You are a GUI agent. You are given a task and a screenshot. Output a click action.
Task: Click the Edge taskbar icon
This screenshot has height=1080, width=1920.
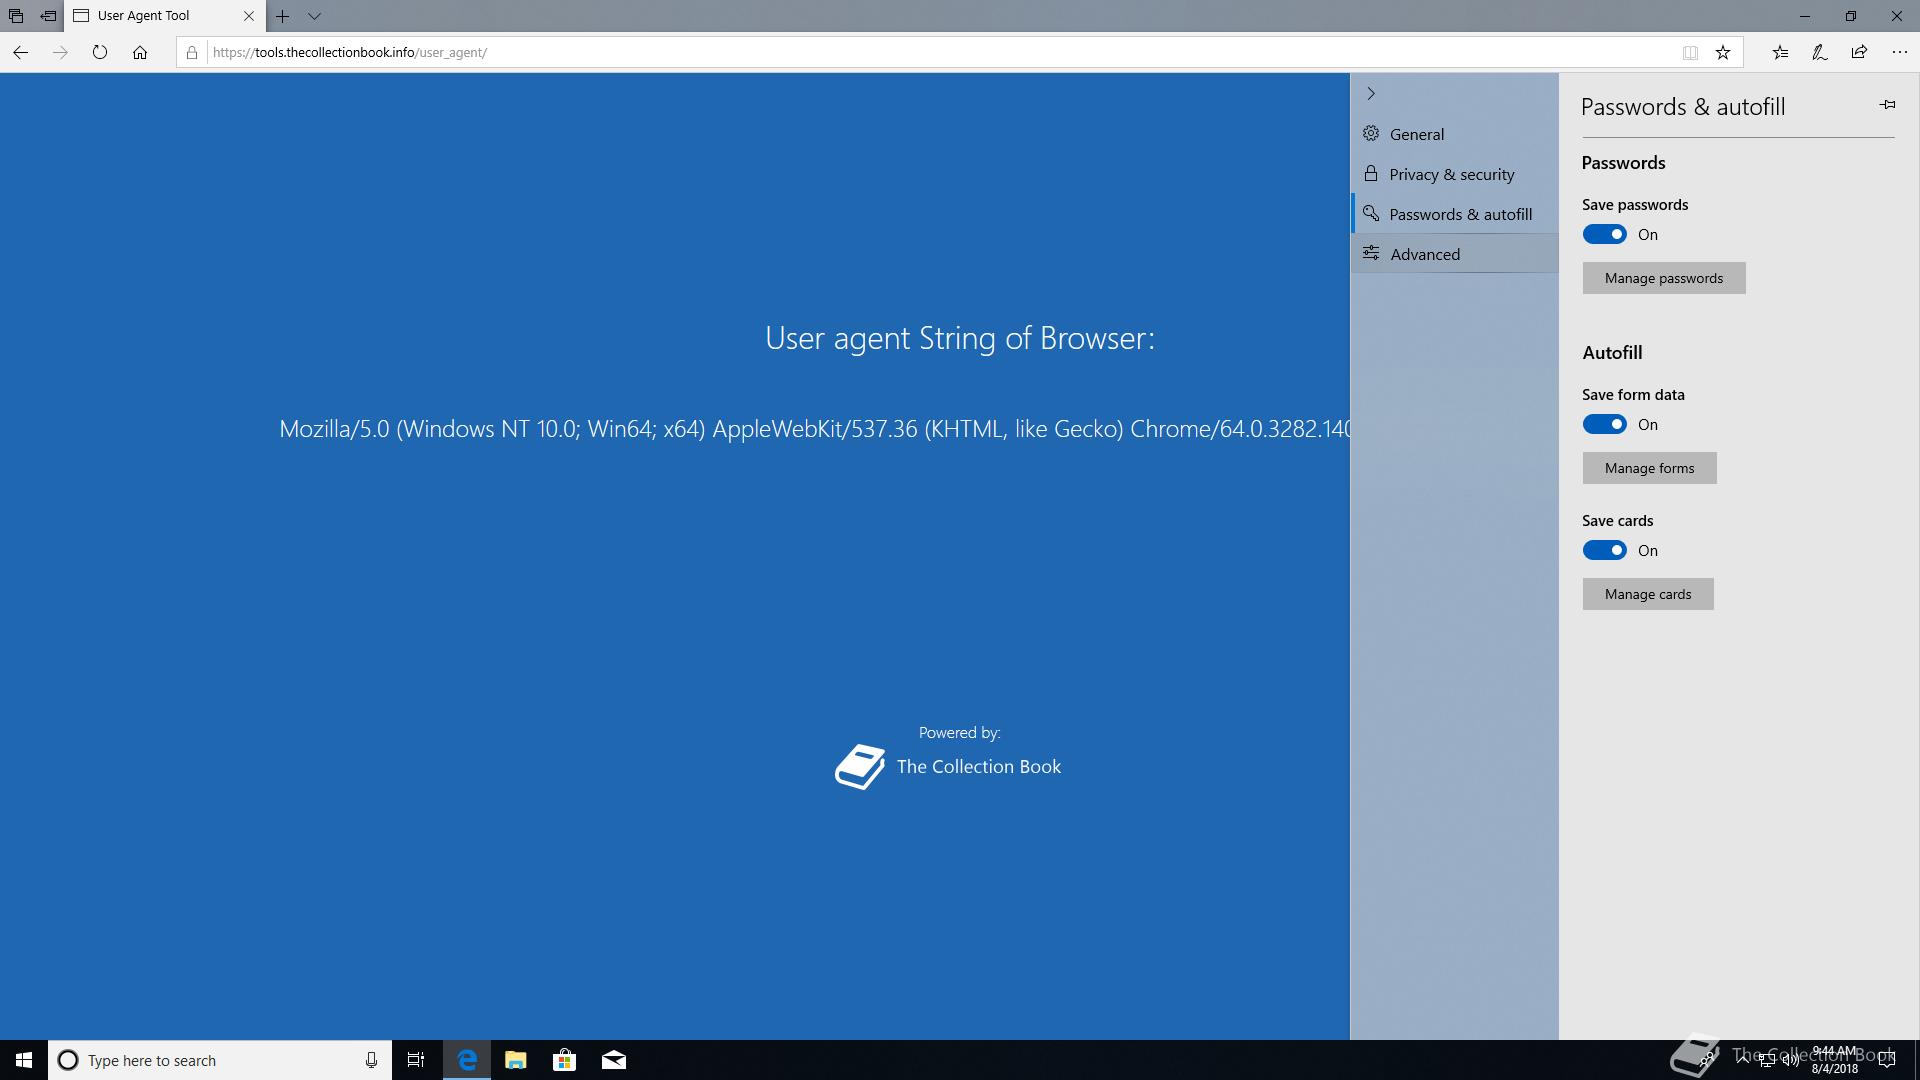tap(467, 1060)
